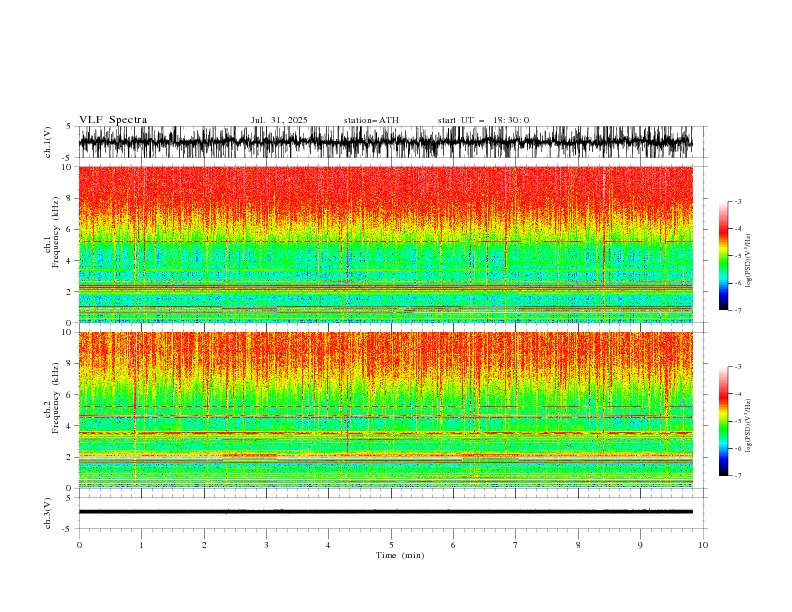Image resolution: width=792 pixels, height=612 pixels.
Task: Click the ch.2 spectrogram "2" kHz tick label
Action: [70, 457]
